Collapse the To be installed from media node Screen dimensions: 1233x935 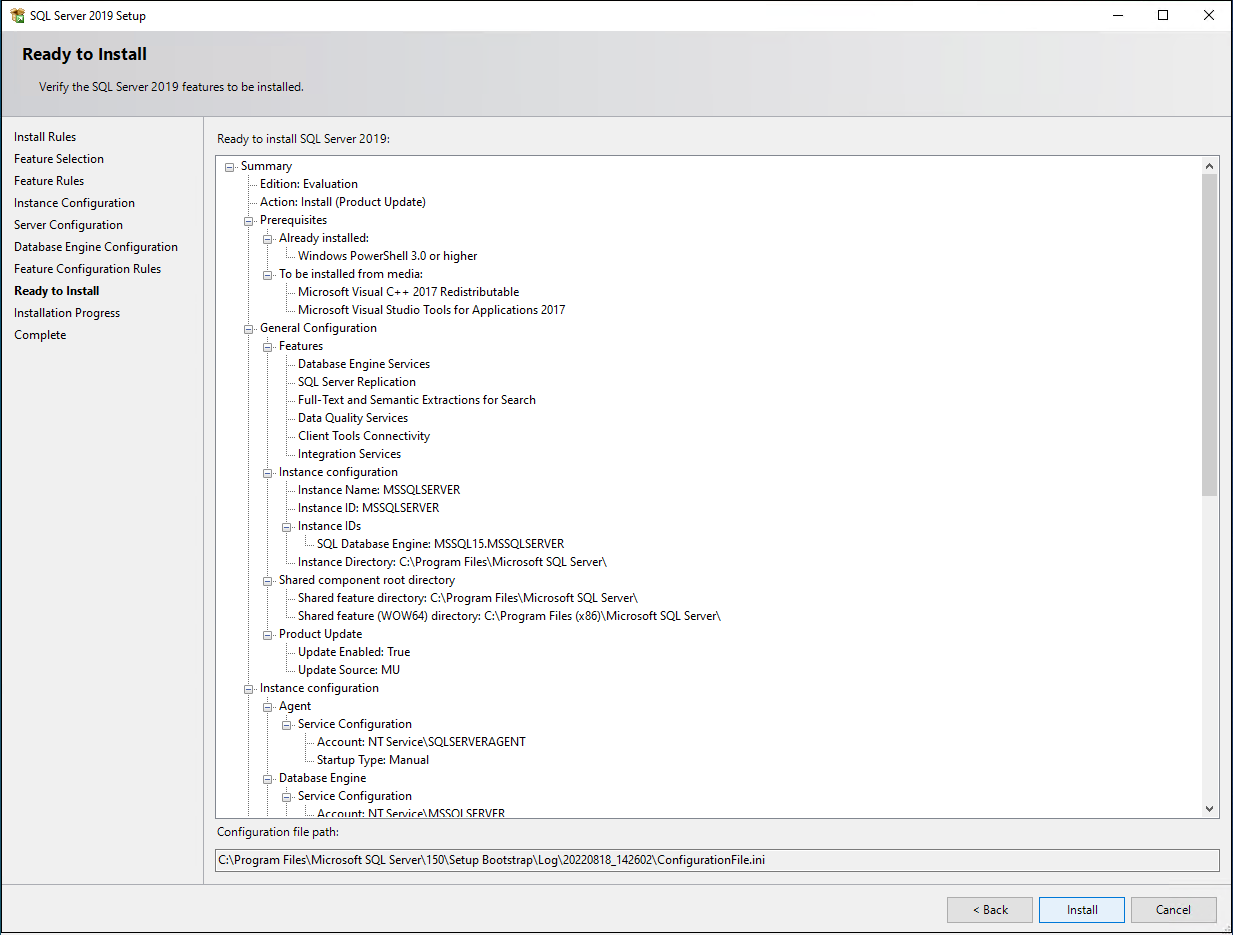point(268,275)
